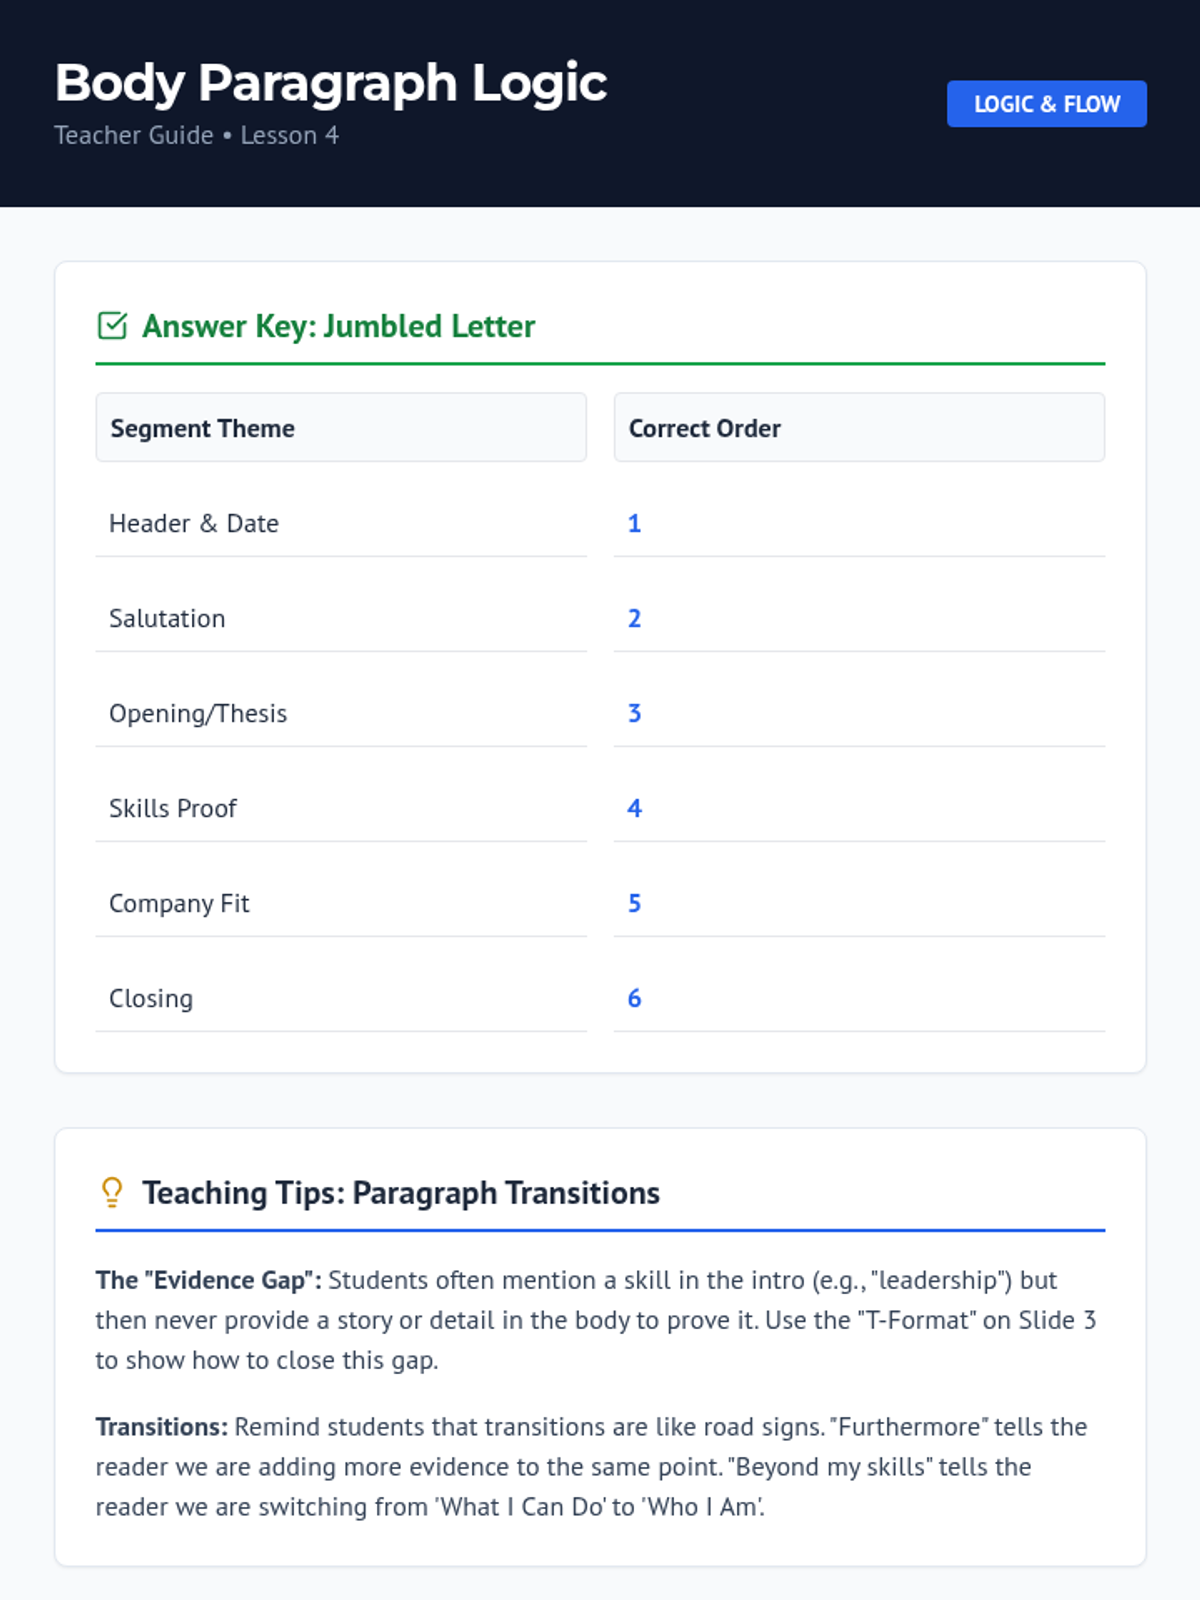This screenshot has width=1200, height=1600.
Task: Select the Header & Date row
Action: 194,523
